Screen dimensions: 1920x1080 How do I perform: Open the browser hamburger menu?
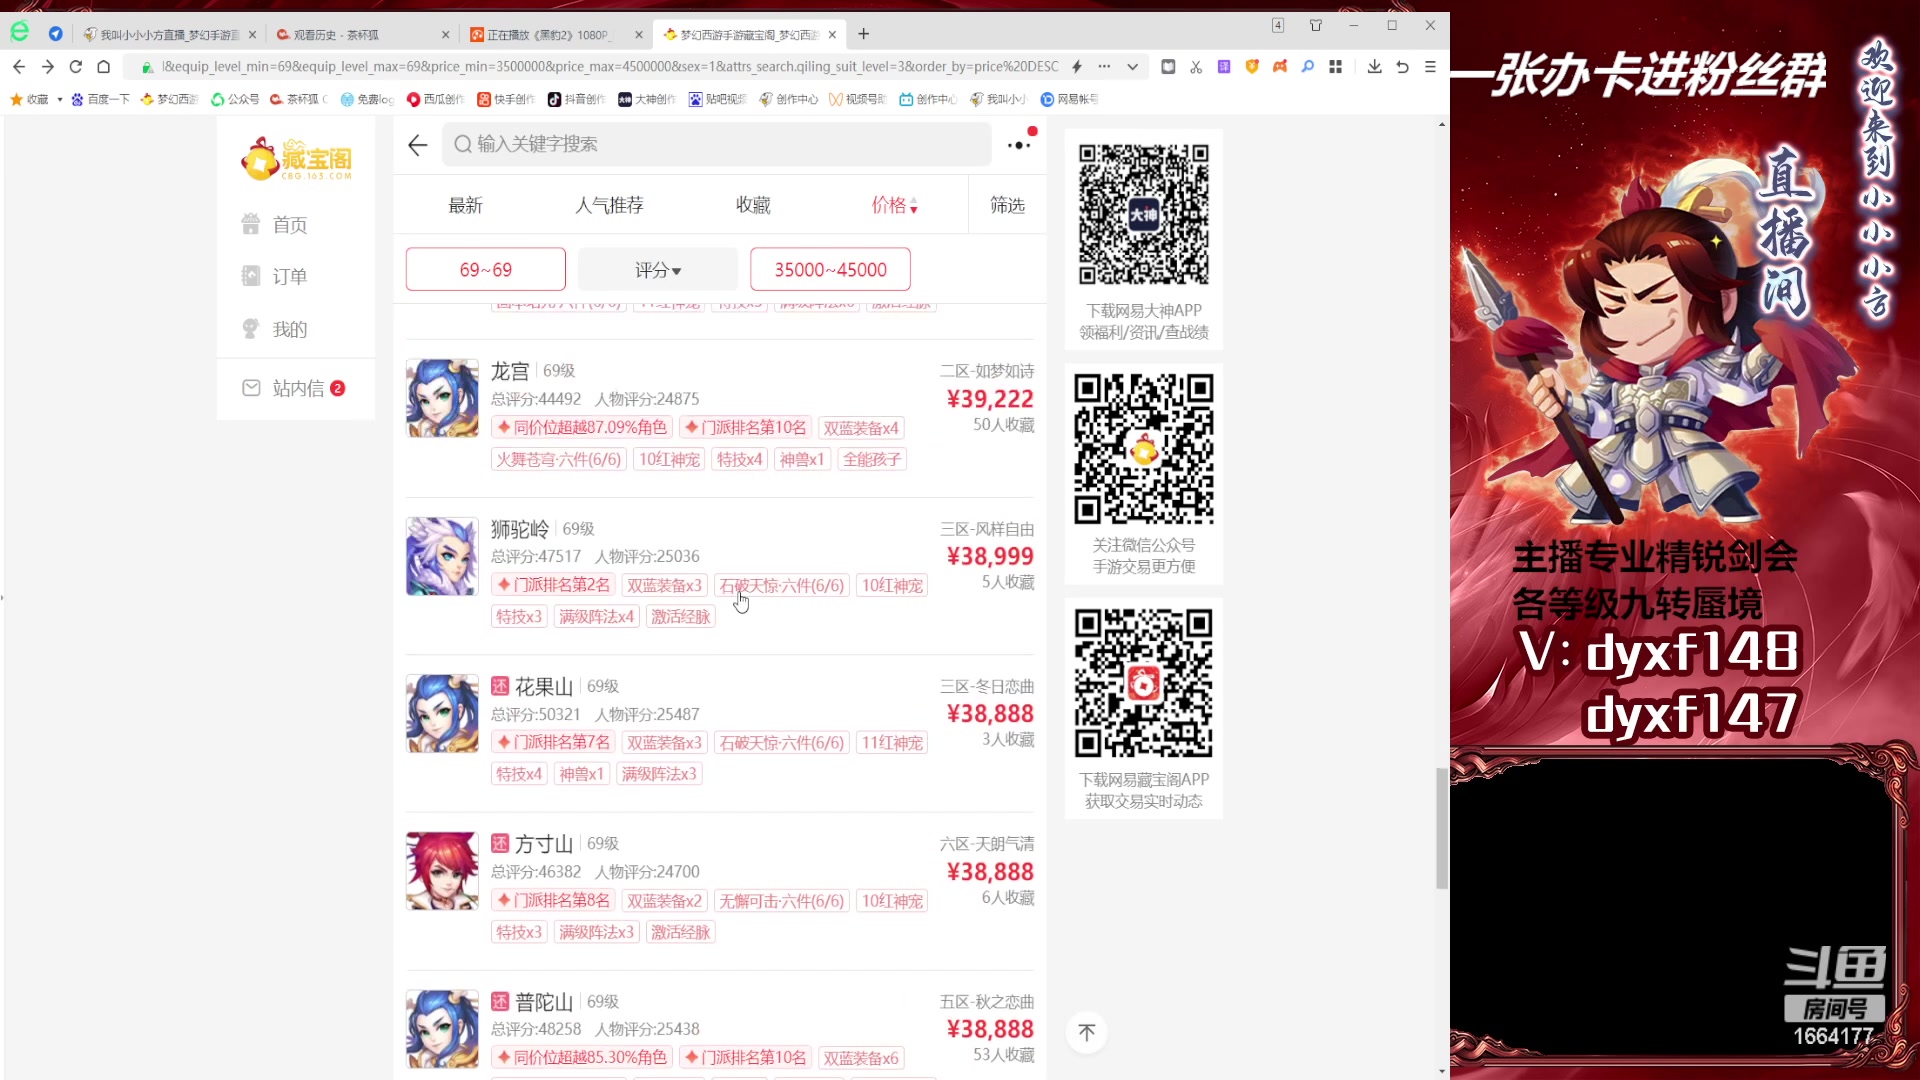click(x=1430, y=66)
